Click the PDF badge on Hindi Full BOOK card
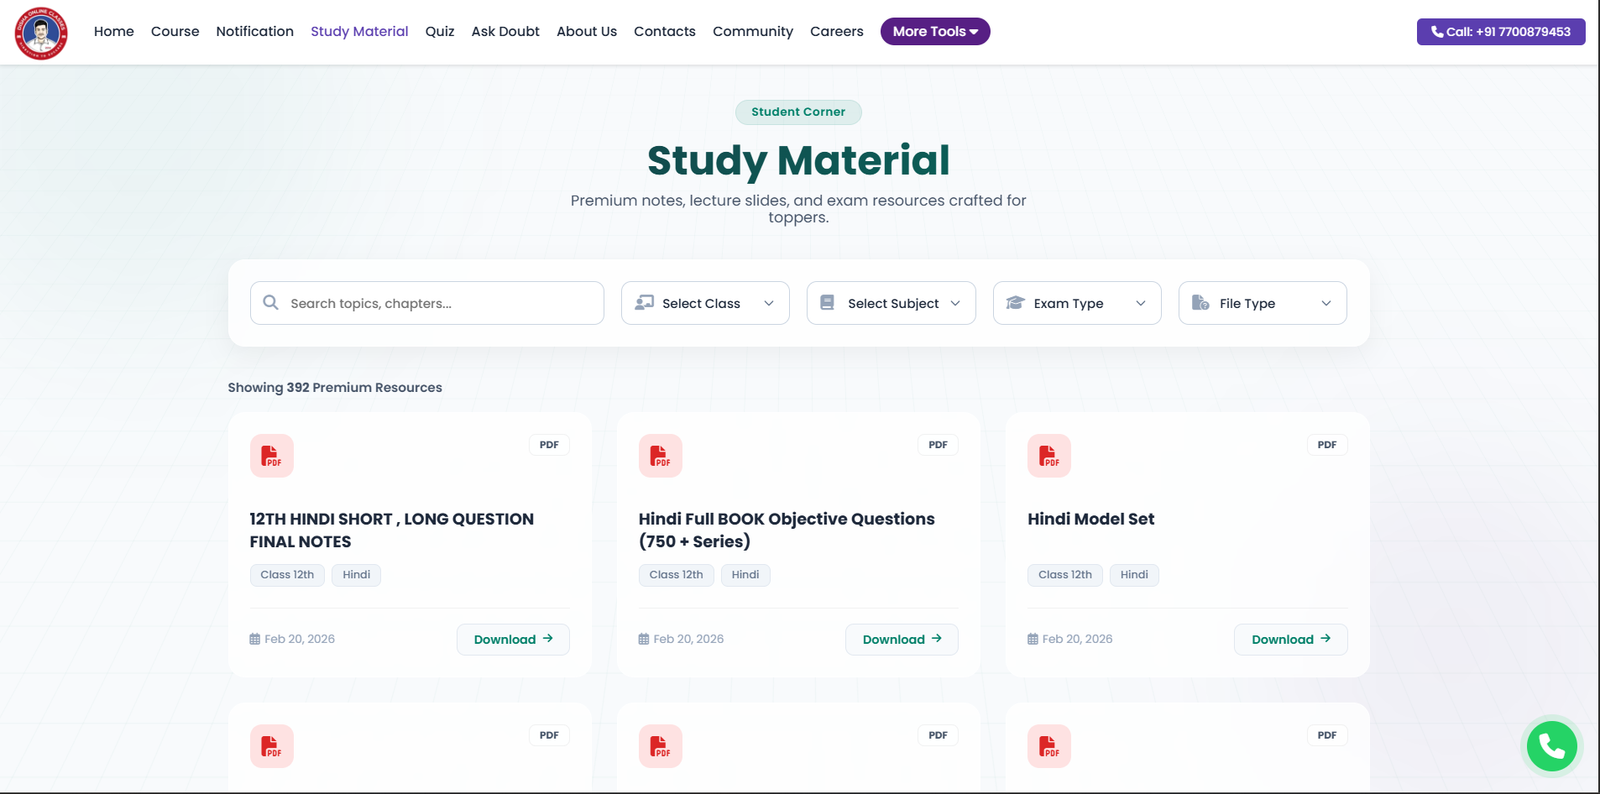Viewport: 1600px width, 794px height. click(x=938, y=445)
